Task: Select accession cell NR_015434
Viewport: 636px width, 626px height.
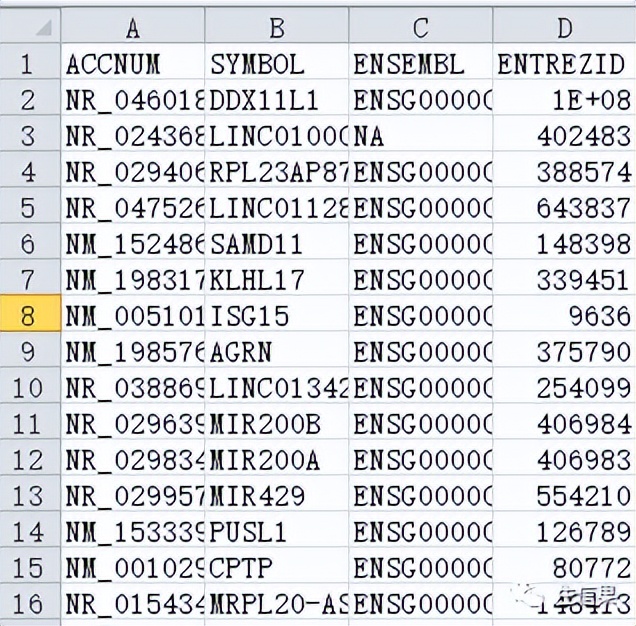Action: [x=133, y=602]
